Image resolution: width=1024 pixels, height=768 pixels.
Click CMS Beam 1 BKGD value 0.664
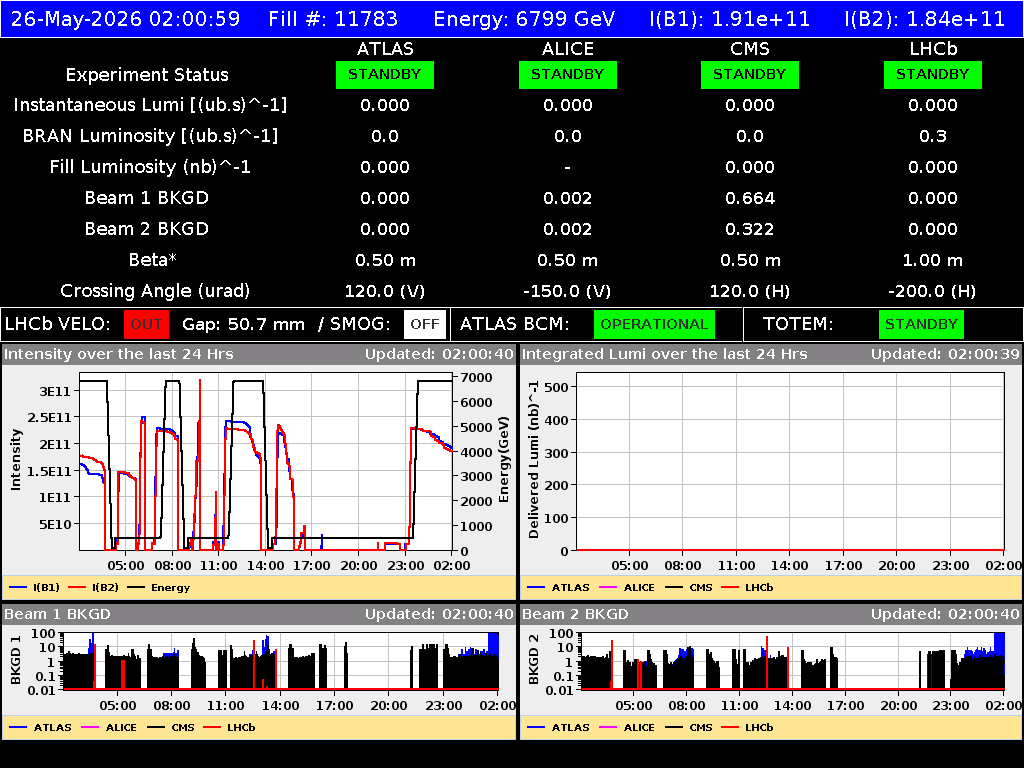coord(750,198)
